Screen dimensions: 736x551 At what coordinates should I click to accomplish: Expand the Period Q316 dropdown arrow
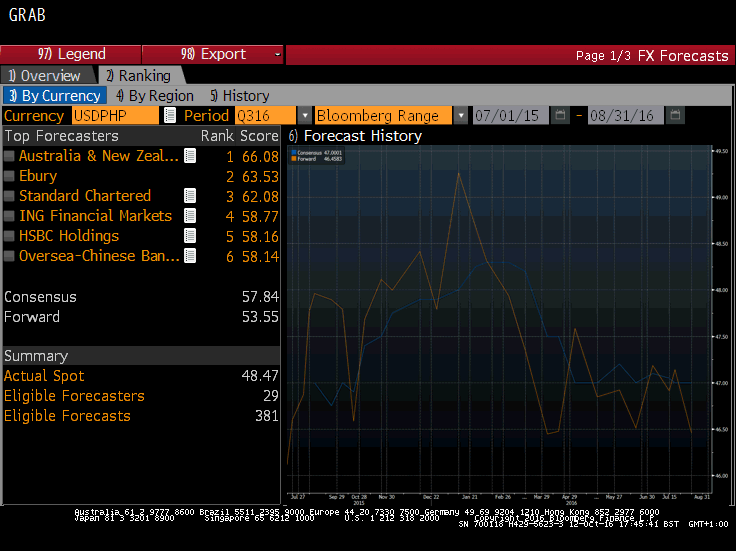point(305,115)
